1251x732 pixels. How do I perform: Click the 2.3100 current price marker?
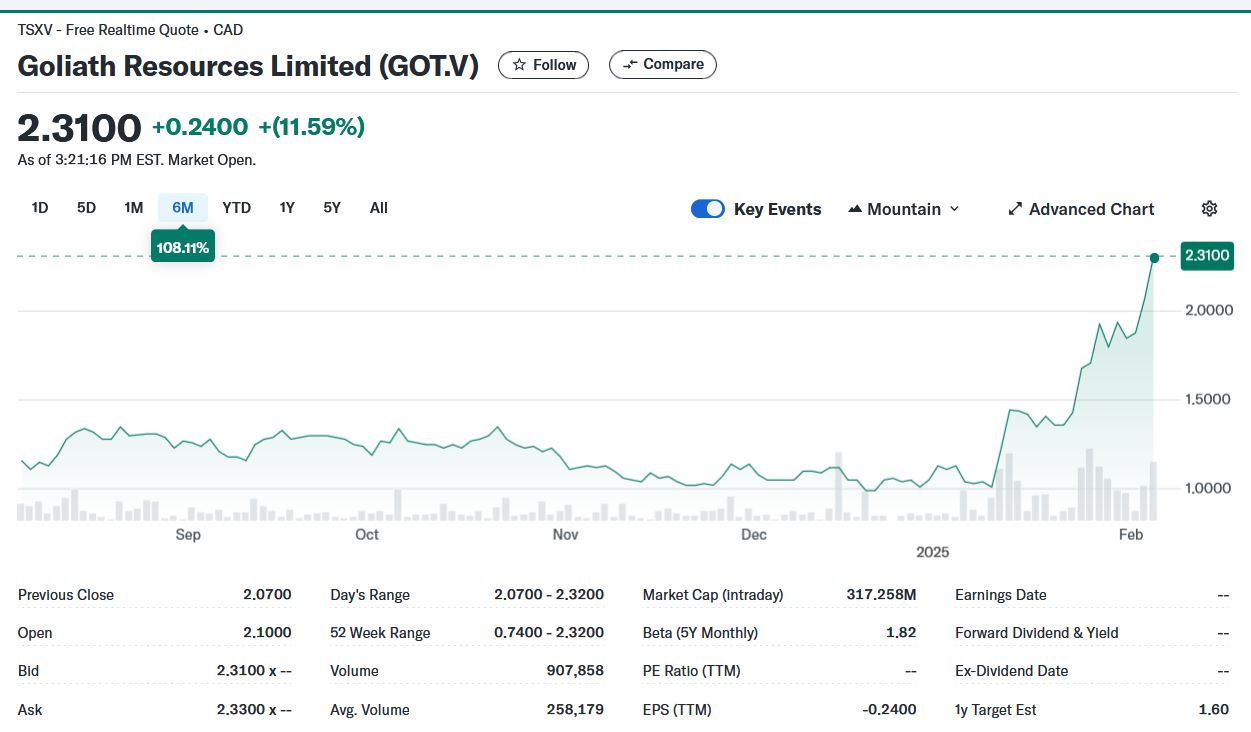1206,256
